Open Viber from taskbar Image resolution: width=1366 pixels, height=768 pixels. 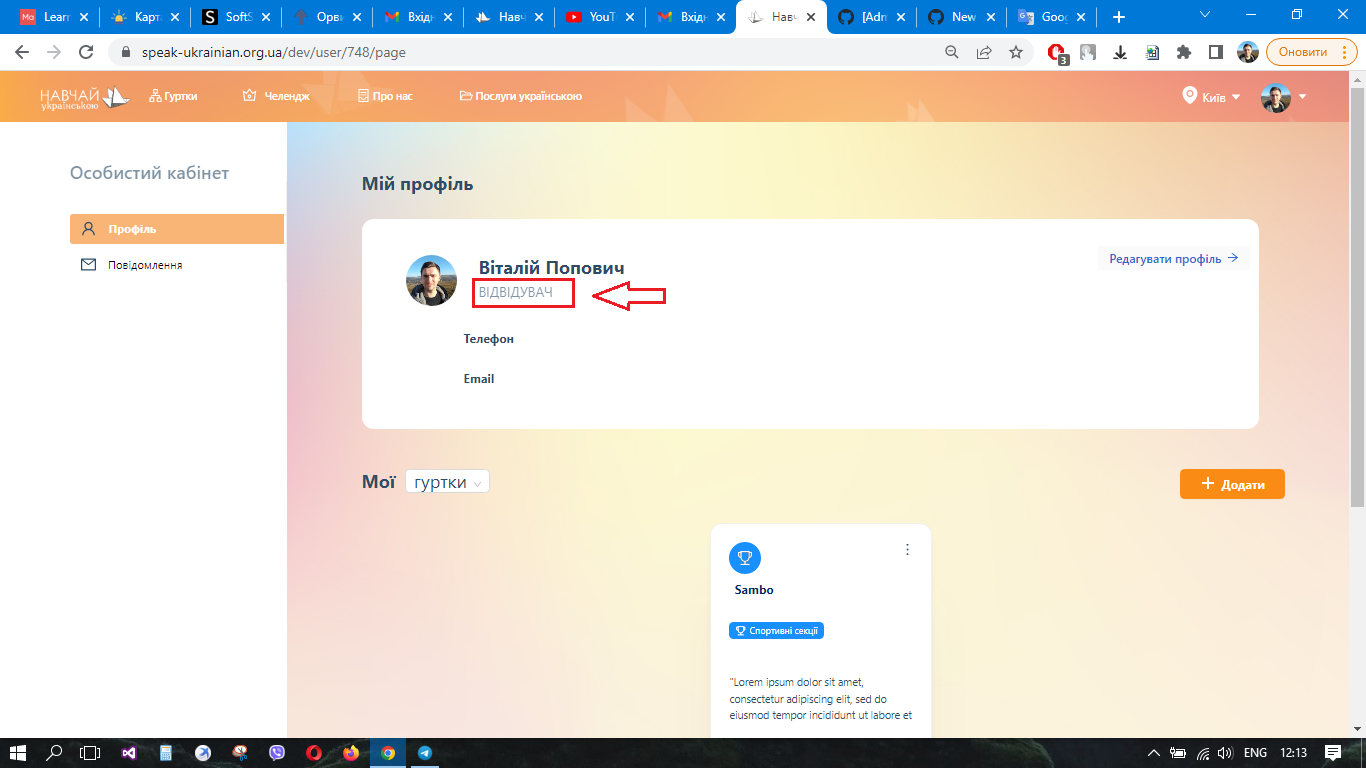(277, 753)
